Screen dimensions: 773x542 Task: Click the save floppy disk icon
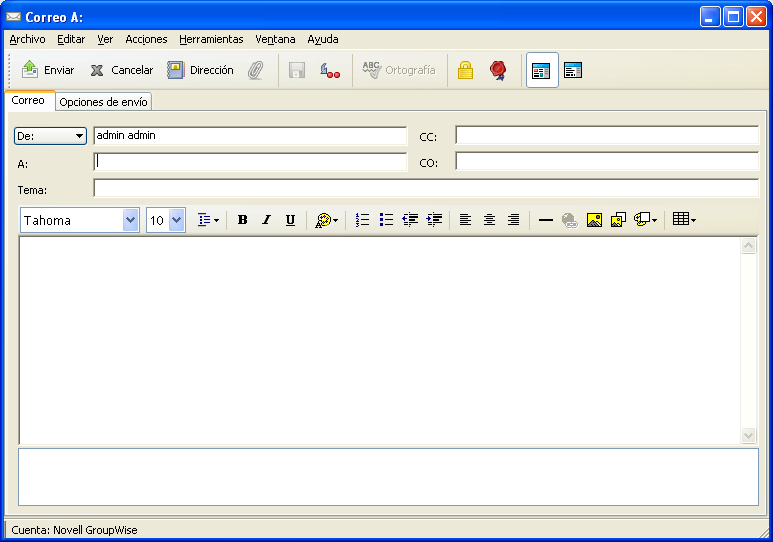tap(297, 70)
